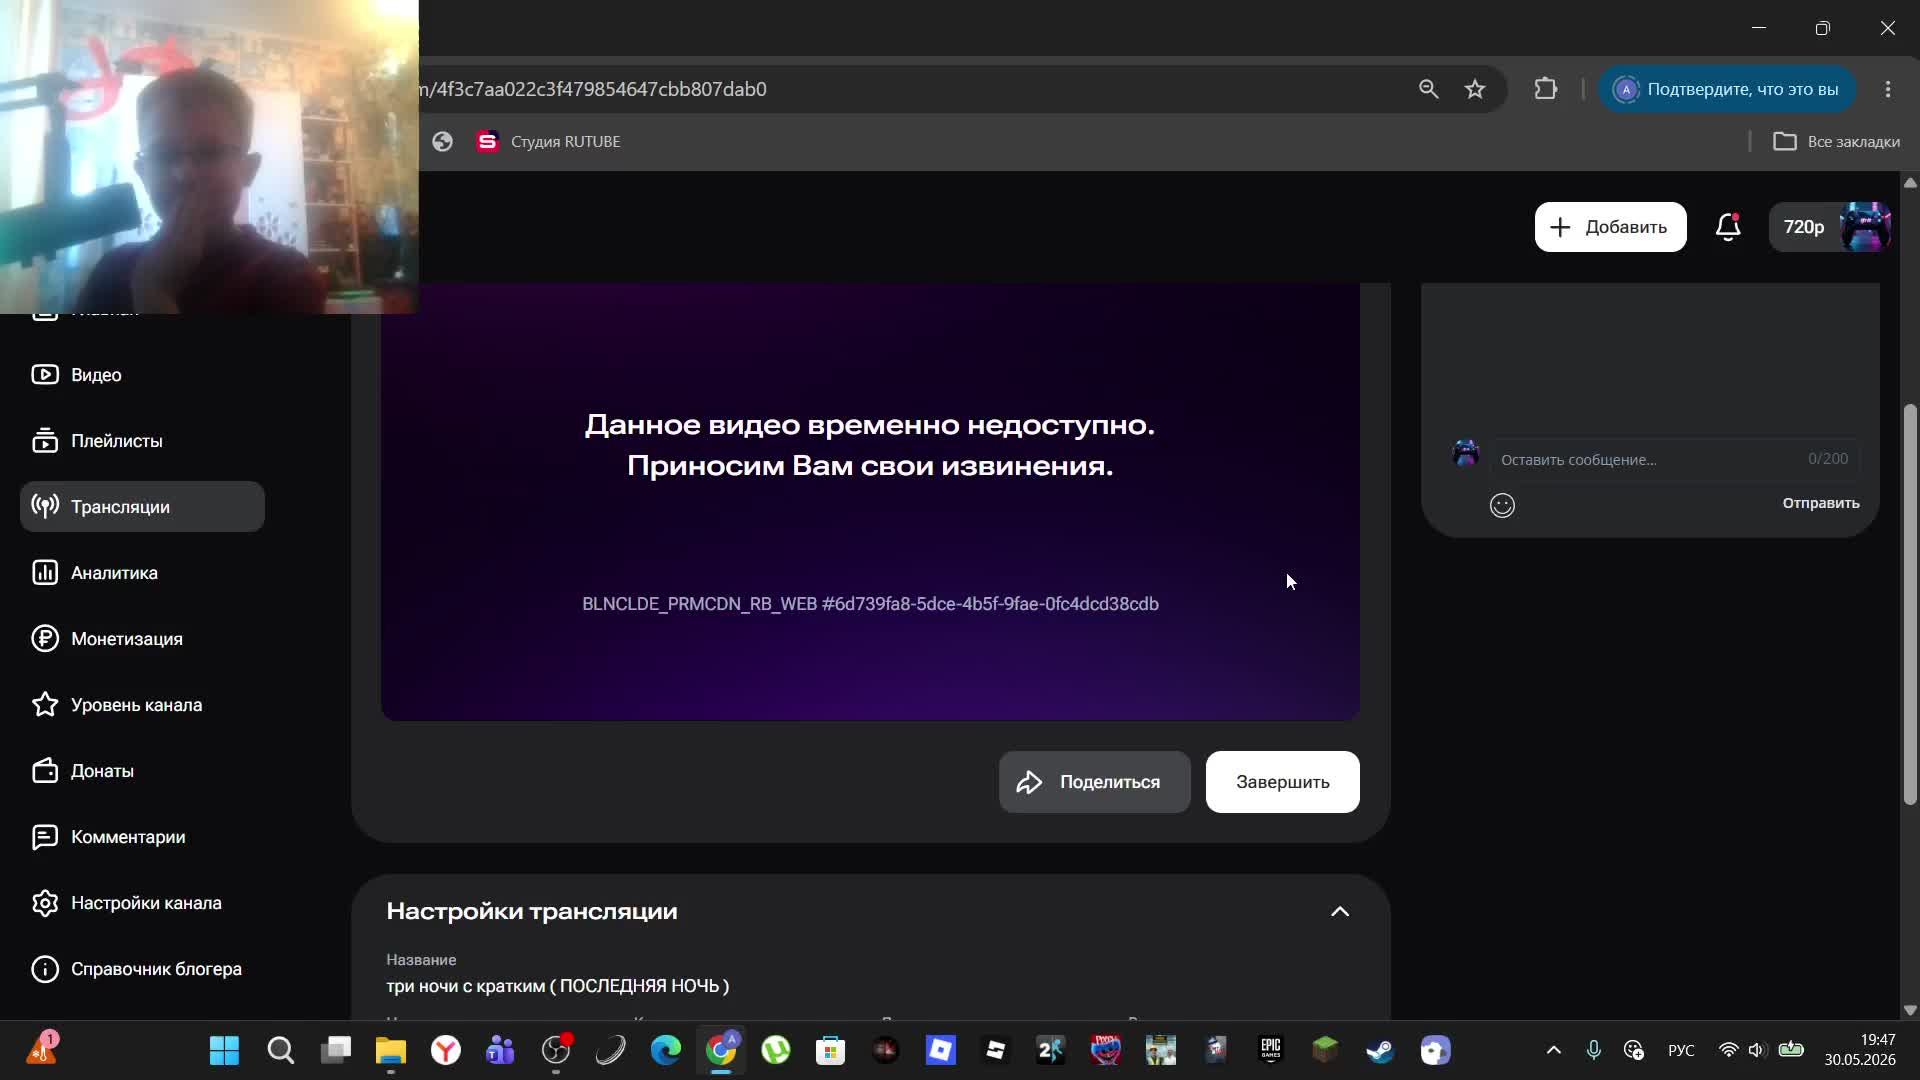Open the Windows Start menu

pyautogui.click(x=224, y=1051)
